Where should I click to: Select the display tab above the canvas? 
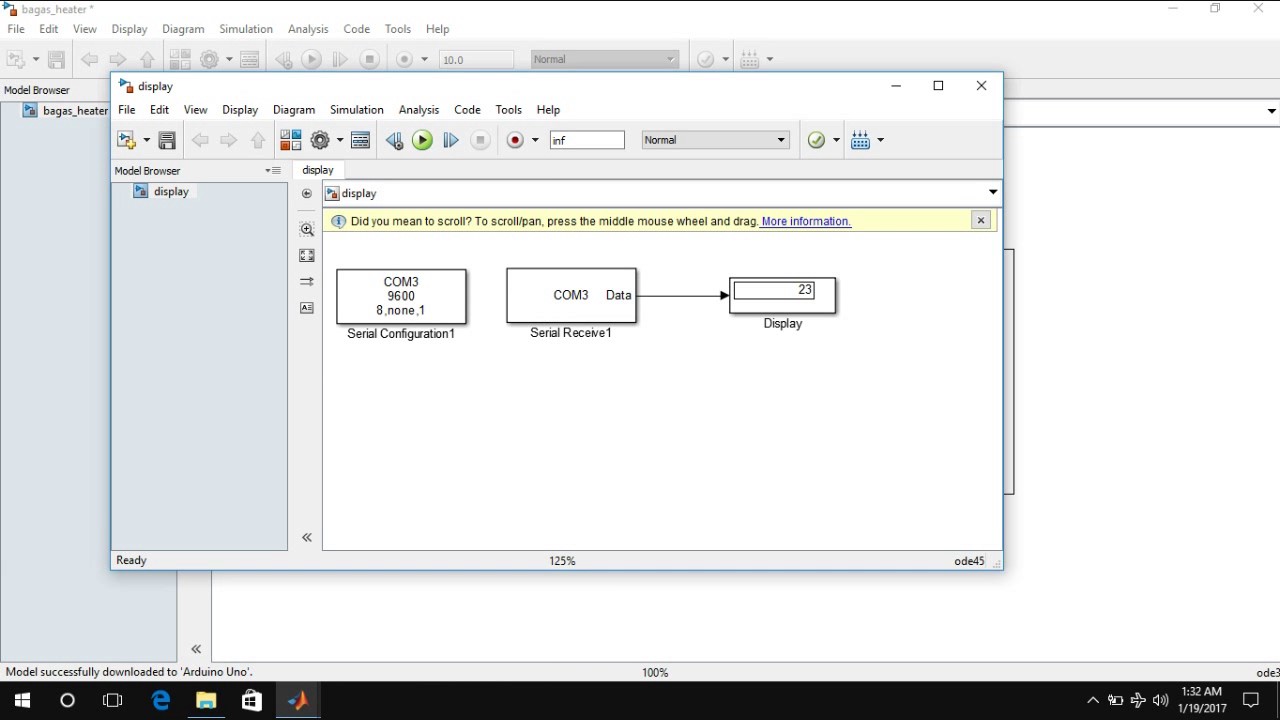[318, 170]
